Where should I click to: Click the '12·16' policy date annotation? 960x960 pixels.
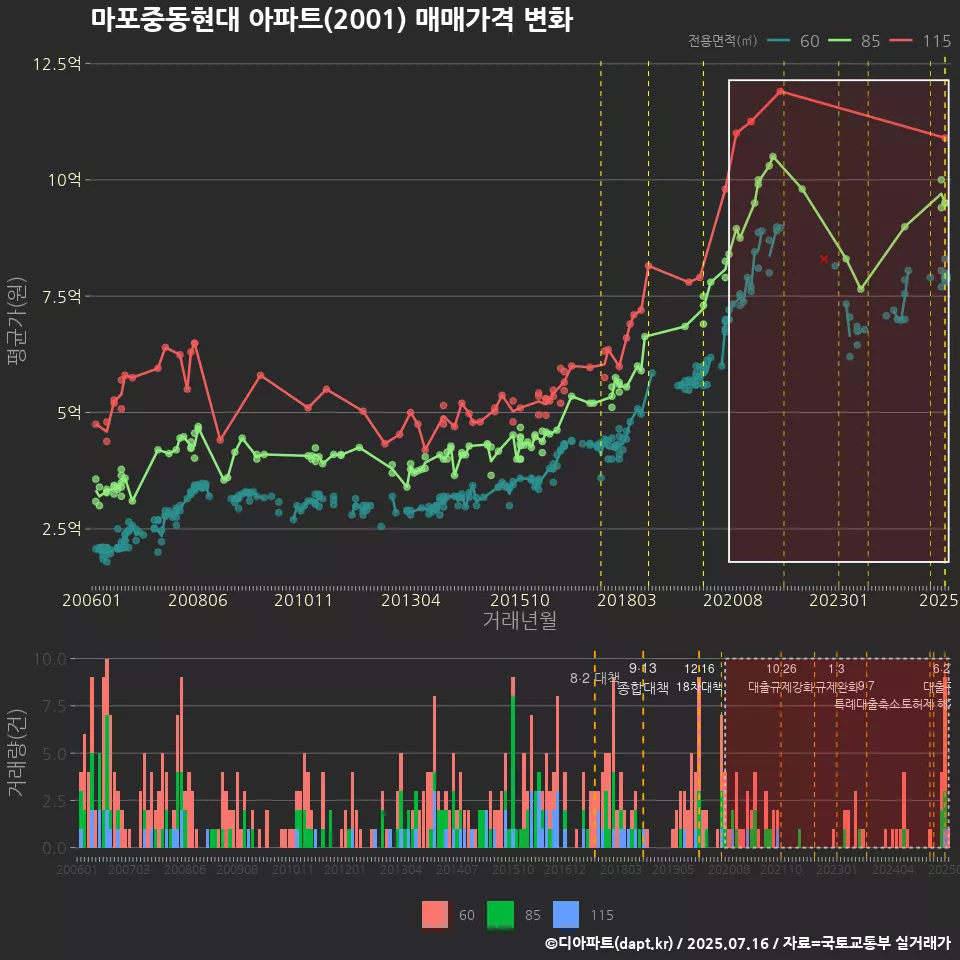tap(699, 669)
